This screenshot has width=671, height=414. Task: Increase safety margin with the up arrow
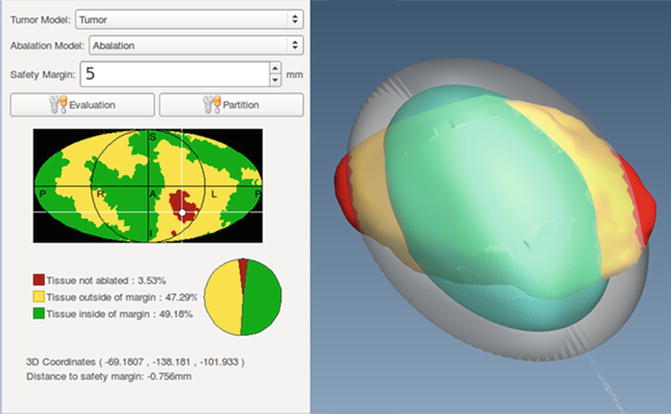pyautogui.click(x=275, y=68)
